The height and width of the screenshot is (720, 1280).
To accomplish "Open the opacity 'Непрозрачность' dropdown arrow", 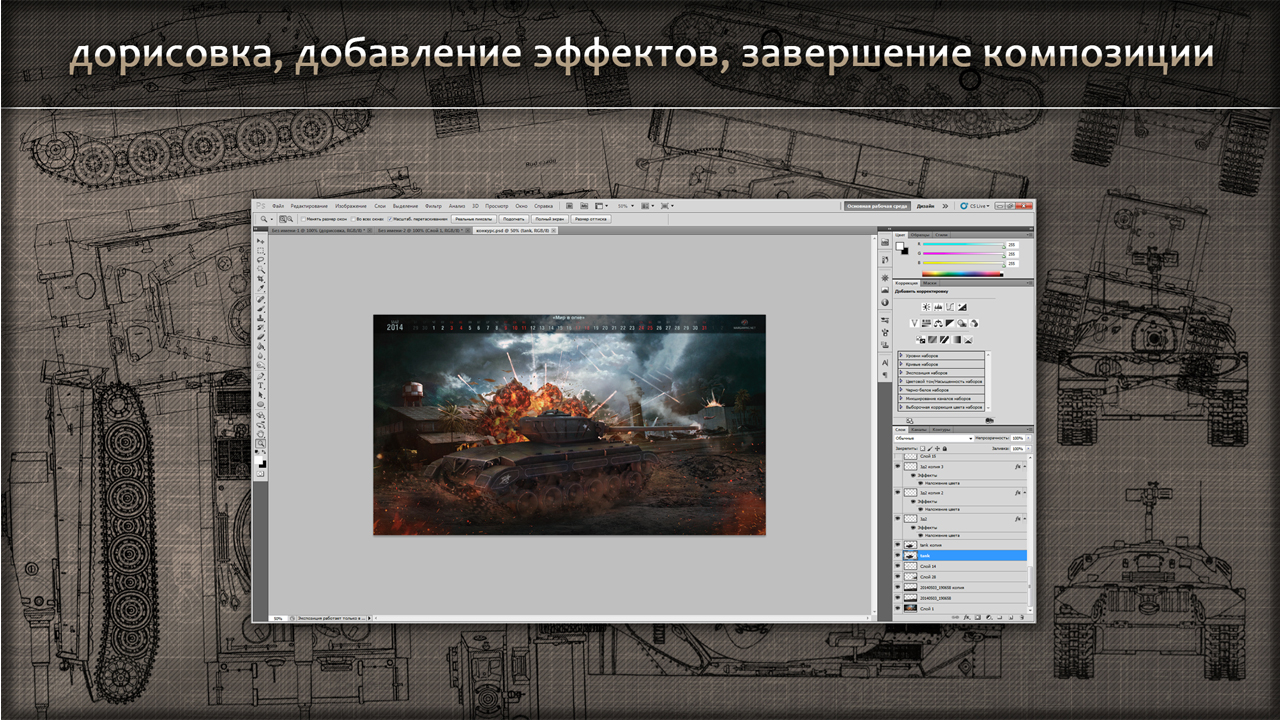I will point(1028,438).
